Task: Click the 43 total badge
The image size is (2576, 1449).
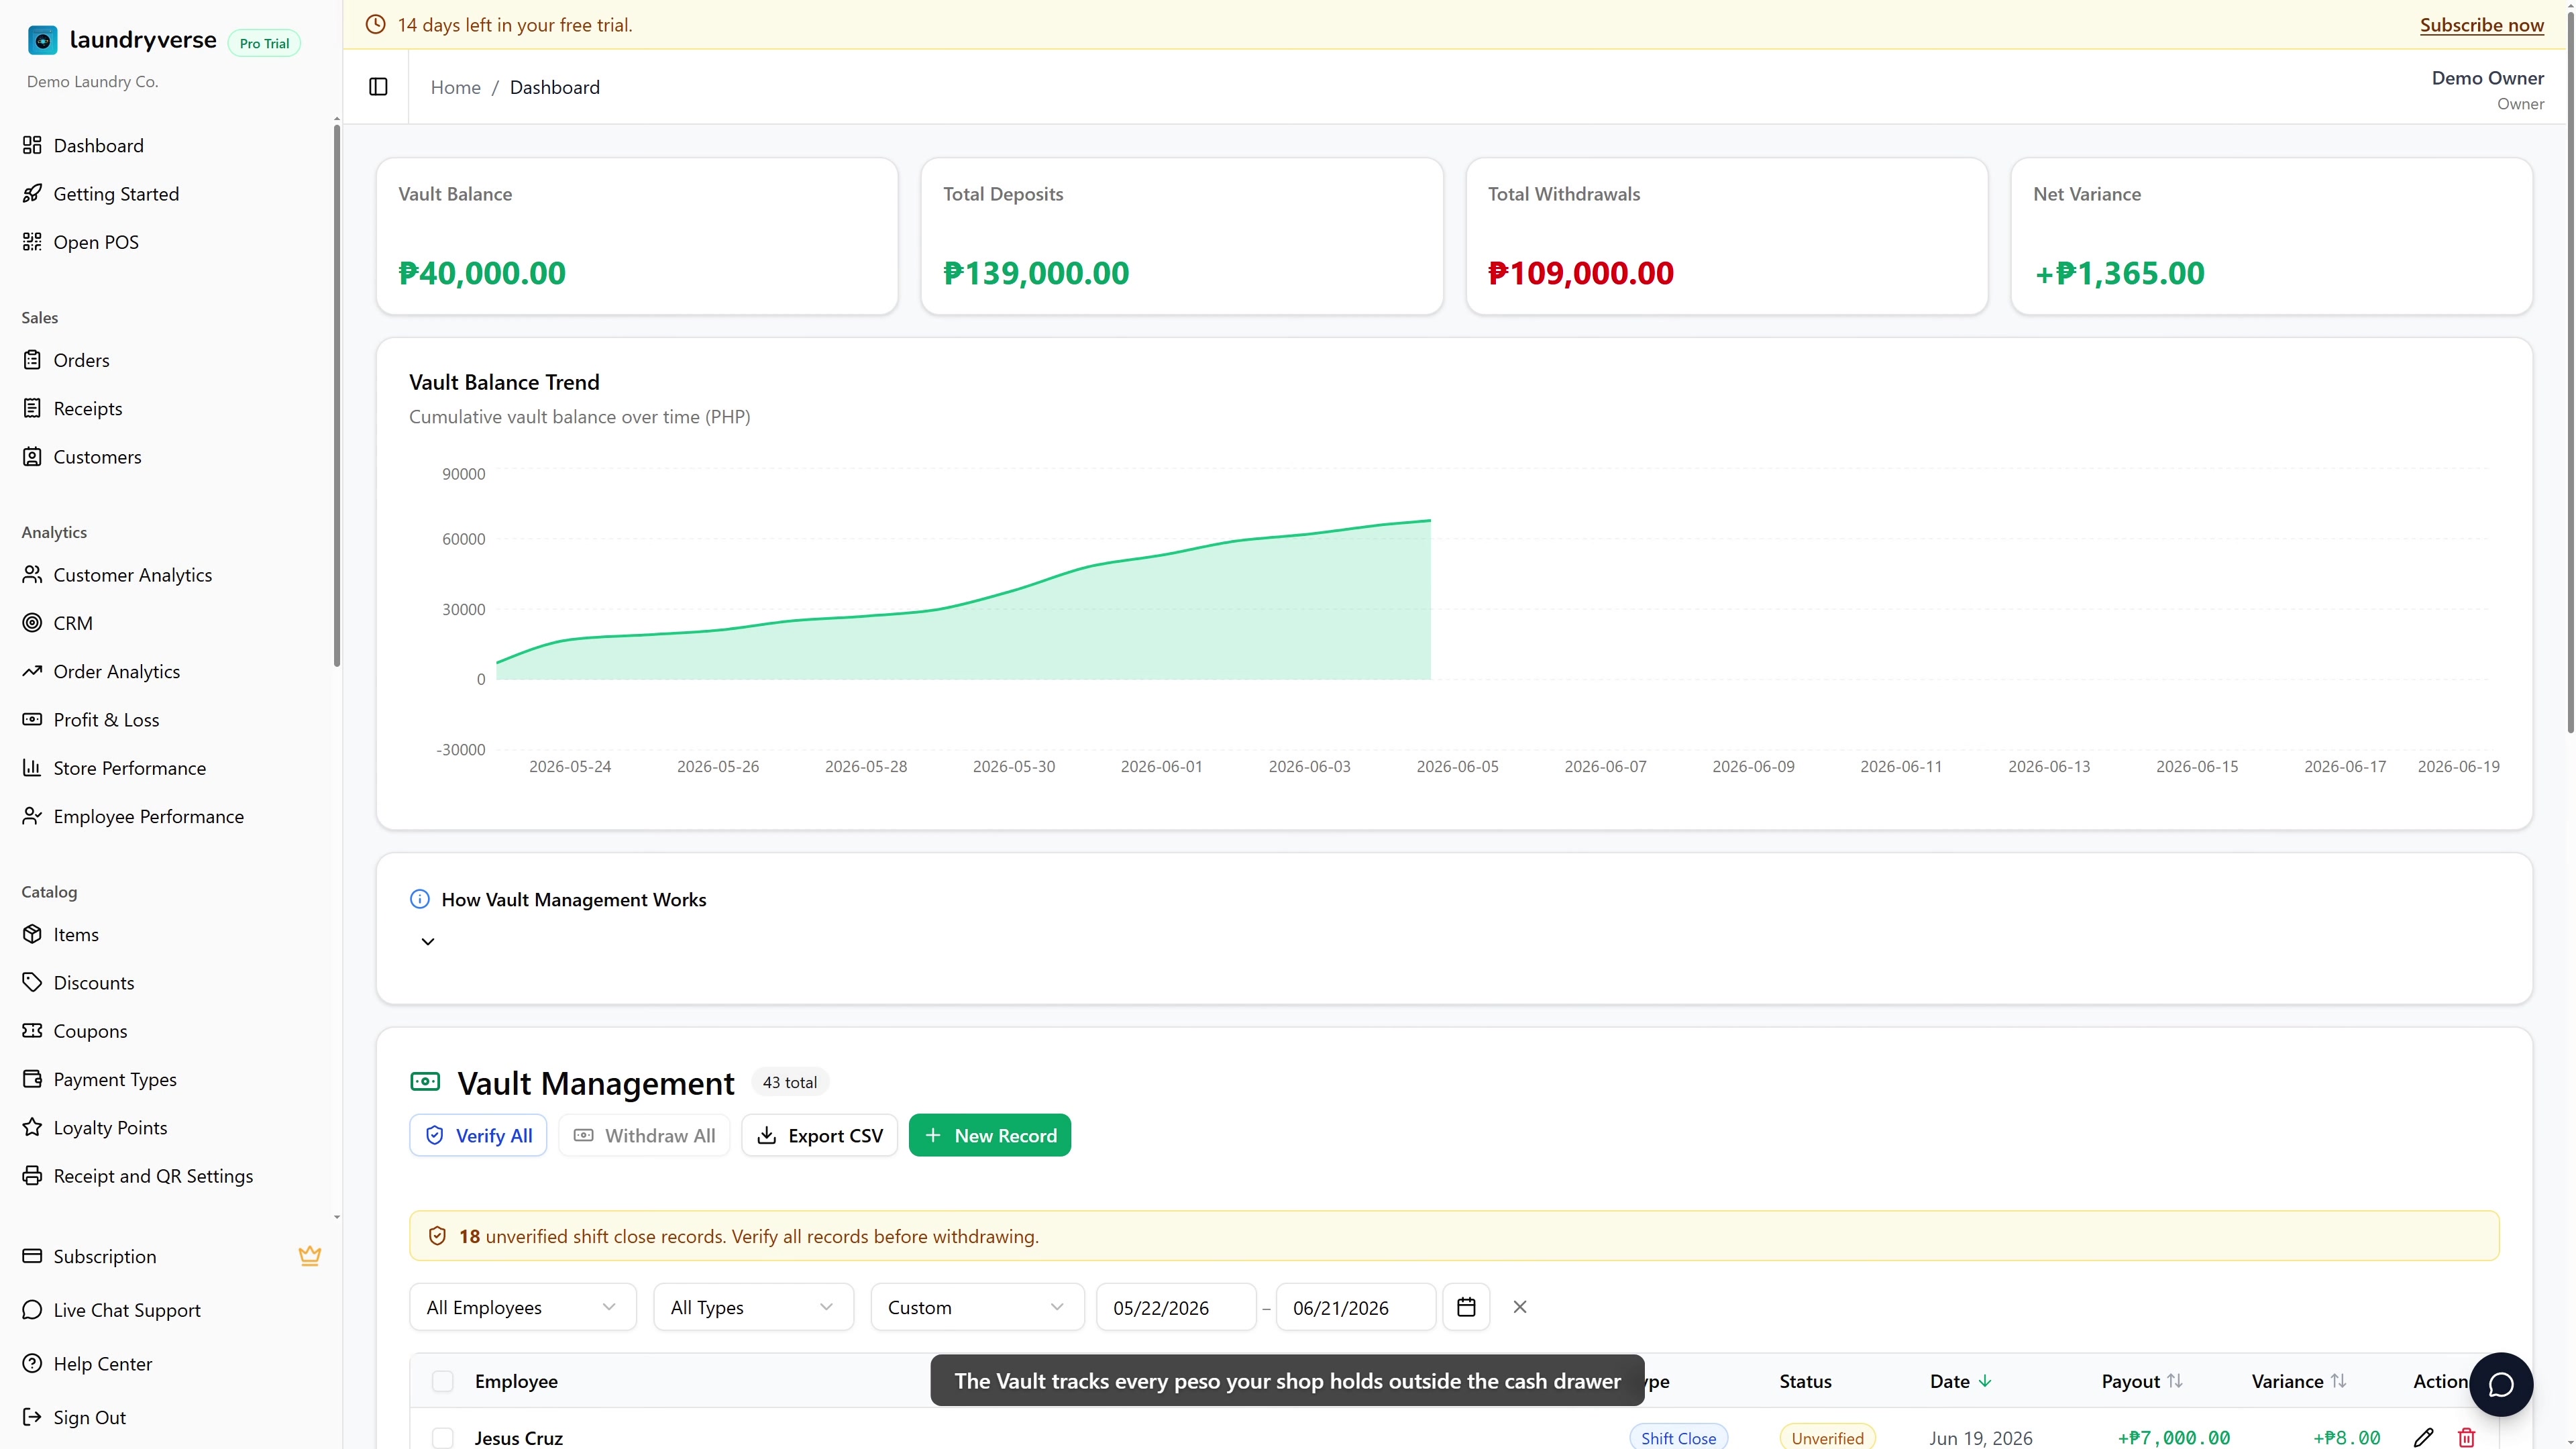Action: pos(790,1082)
